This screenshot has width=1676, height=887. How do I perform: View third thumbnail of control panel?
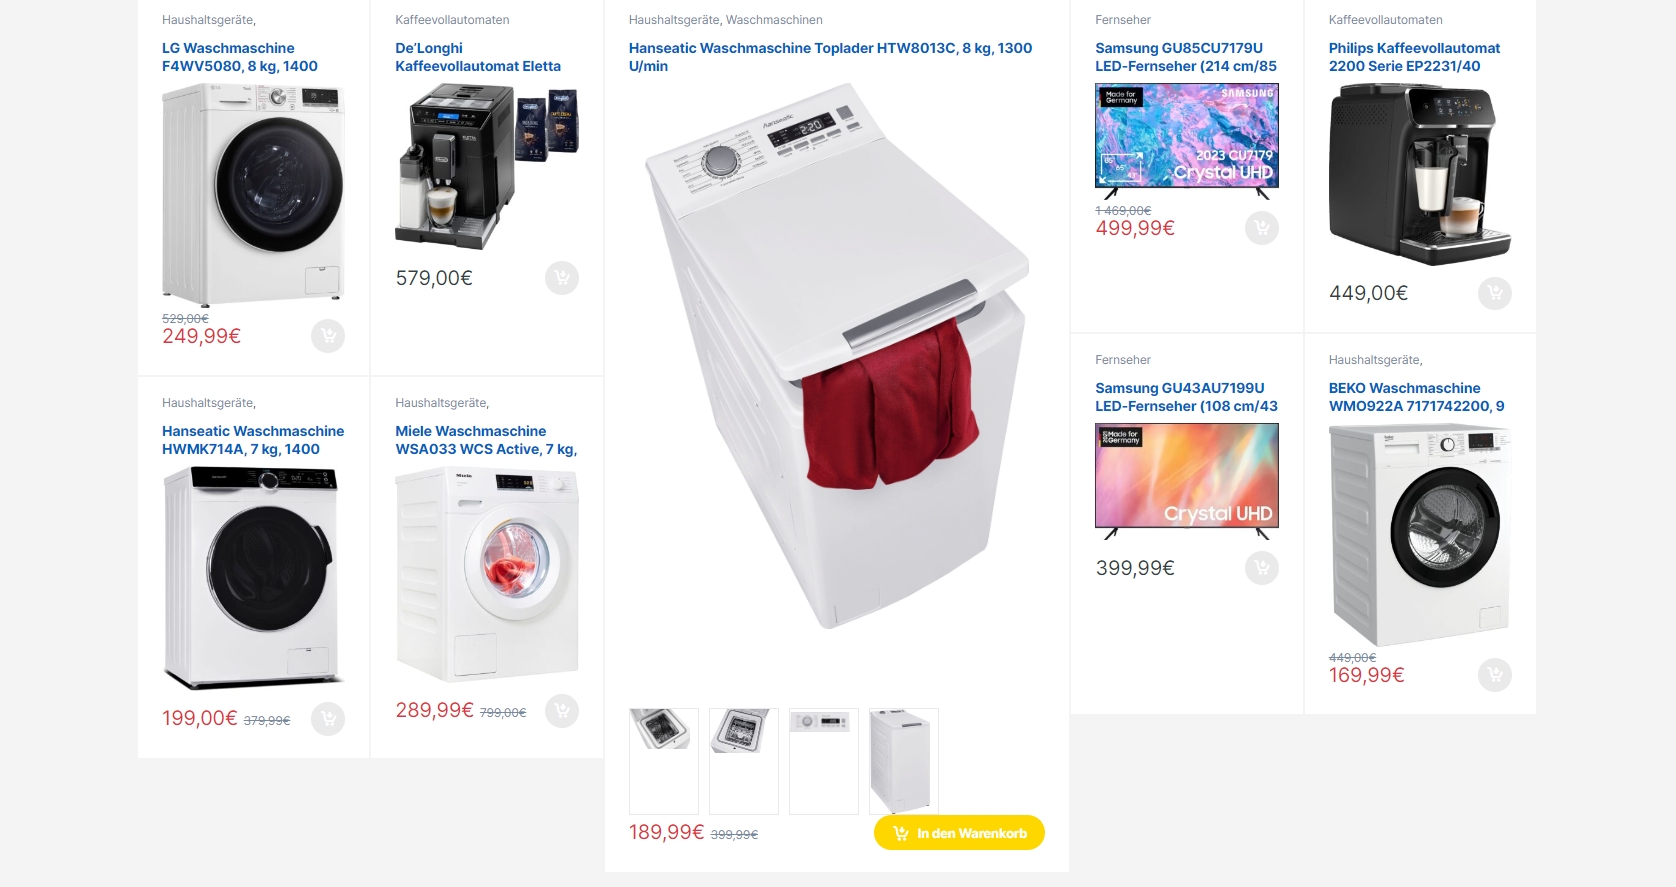coord(824,761)
